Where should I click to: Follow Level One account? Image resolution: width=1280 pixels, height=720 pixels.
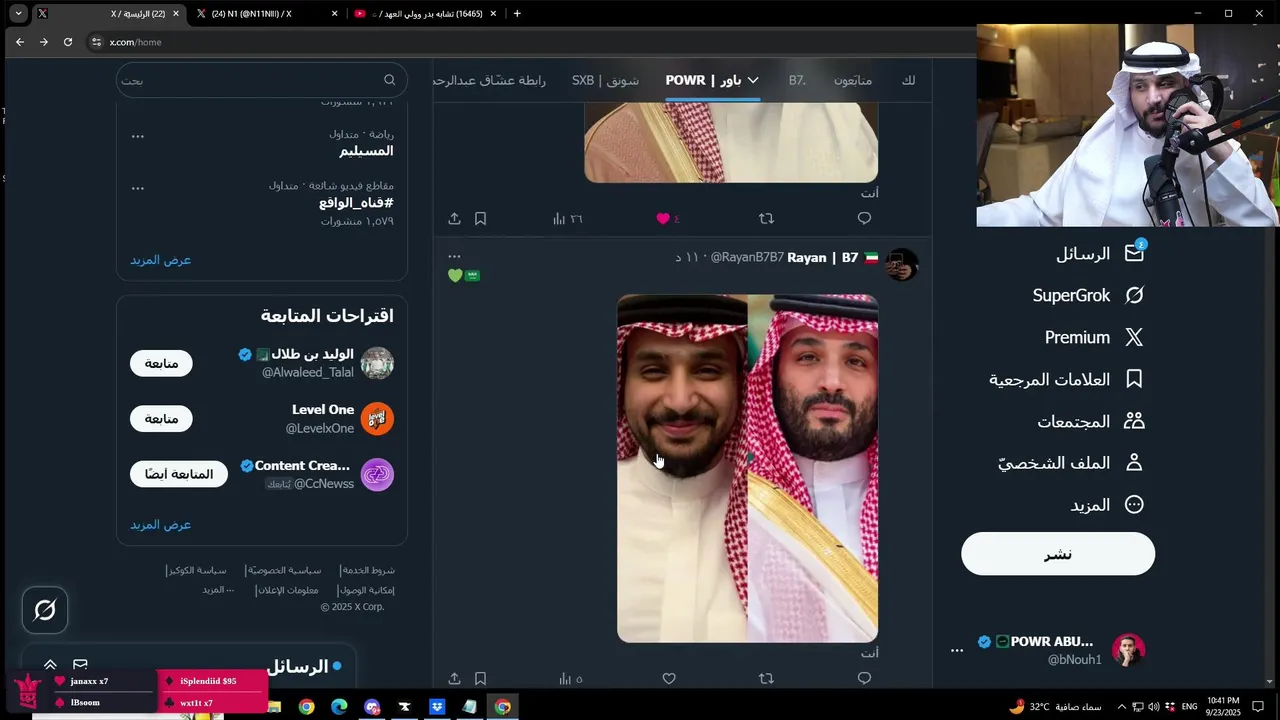coord(161,419)
